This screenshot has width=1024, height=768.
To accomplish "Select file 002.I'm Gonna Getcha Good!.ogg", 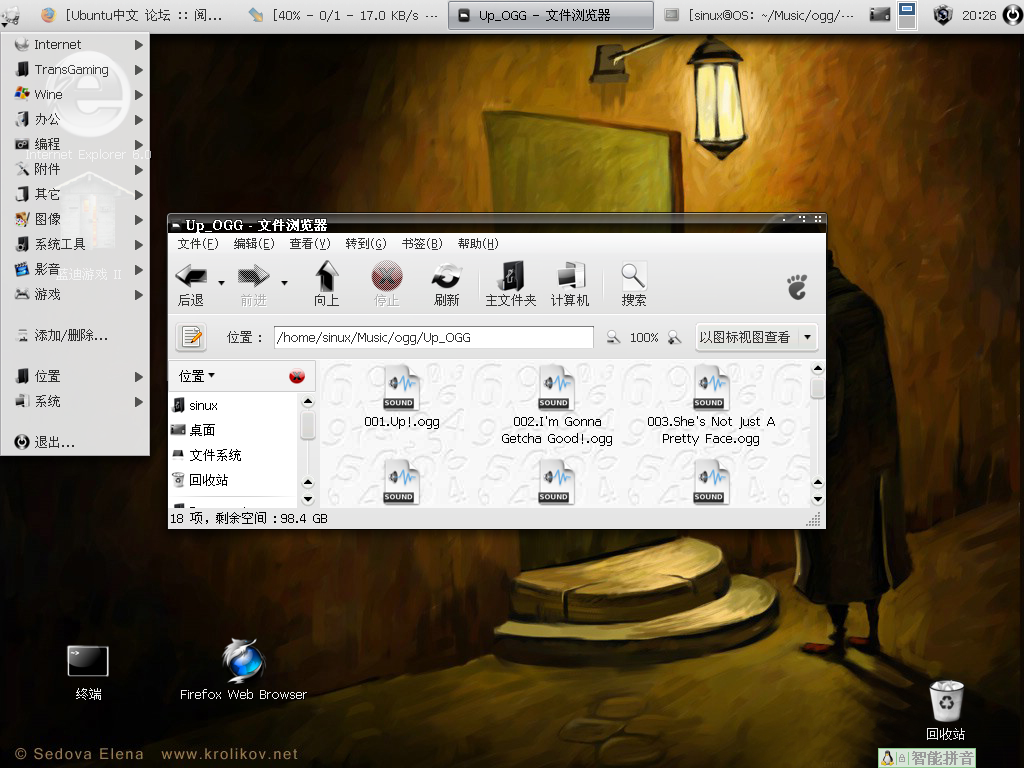I will pos(556,405).
